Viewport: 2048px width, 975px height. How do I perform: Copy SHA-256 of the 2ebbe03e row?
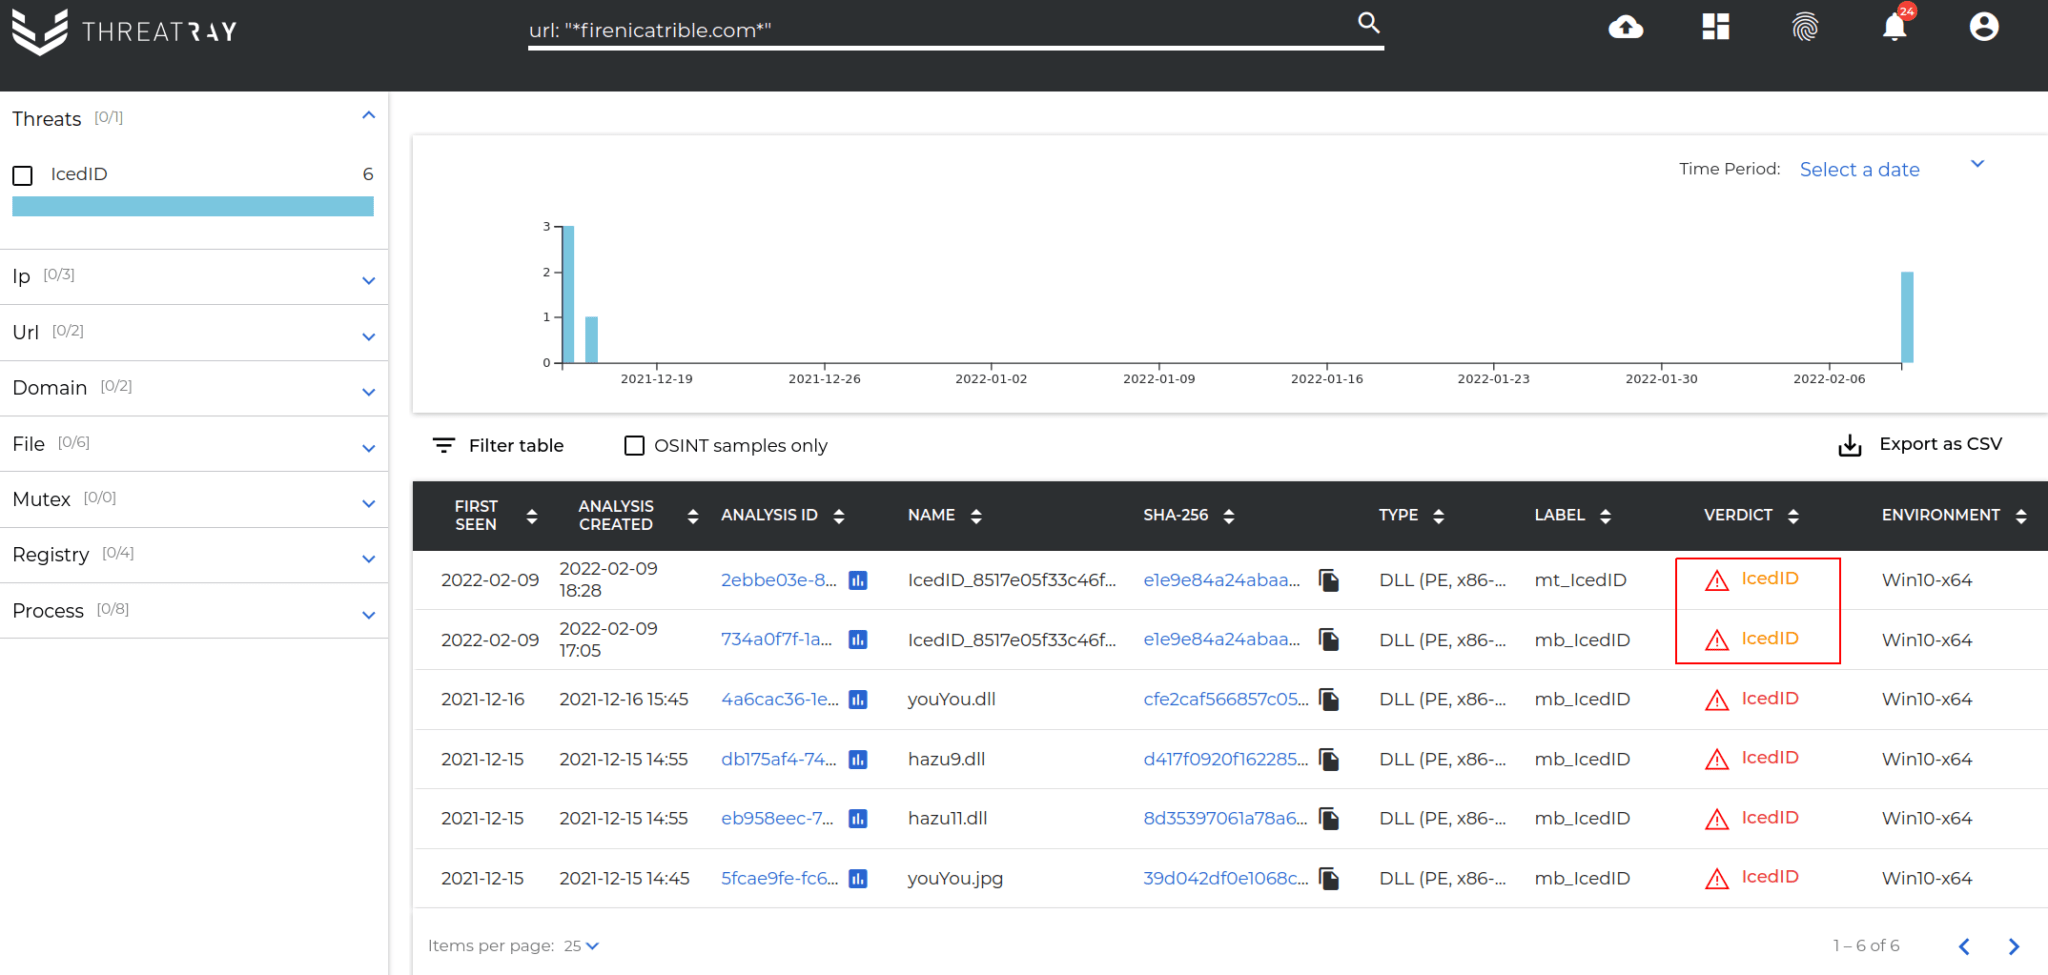click(x=1329, y=580)
